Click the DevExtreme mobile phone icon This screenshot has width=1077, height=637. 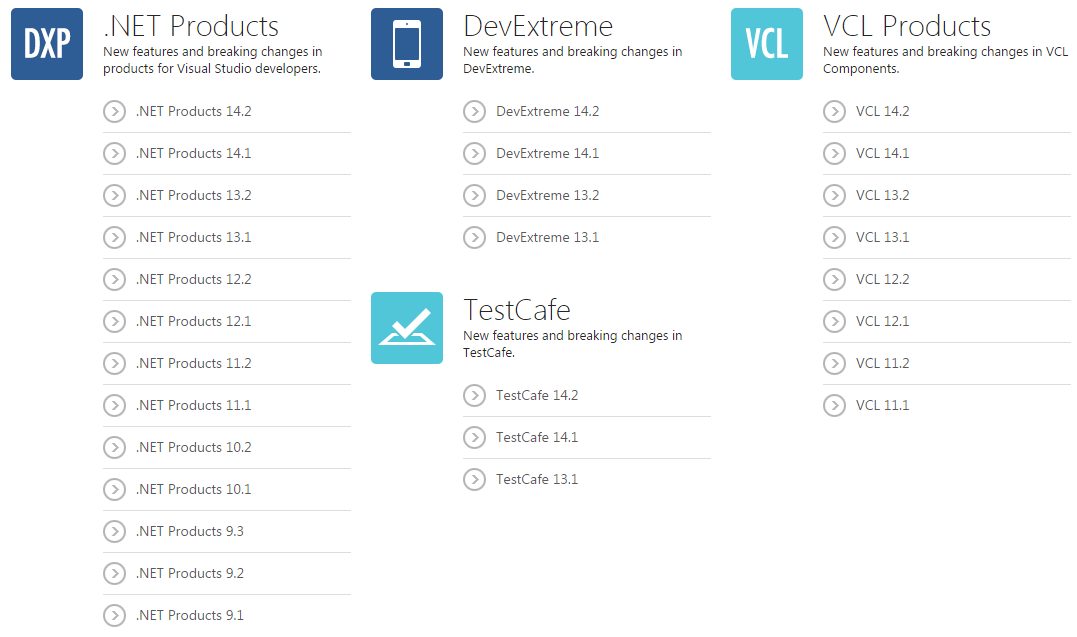click(407, 44)
